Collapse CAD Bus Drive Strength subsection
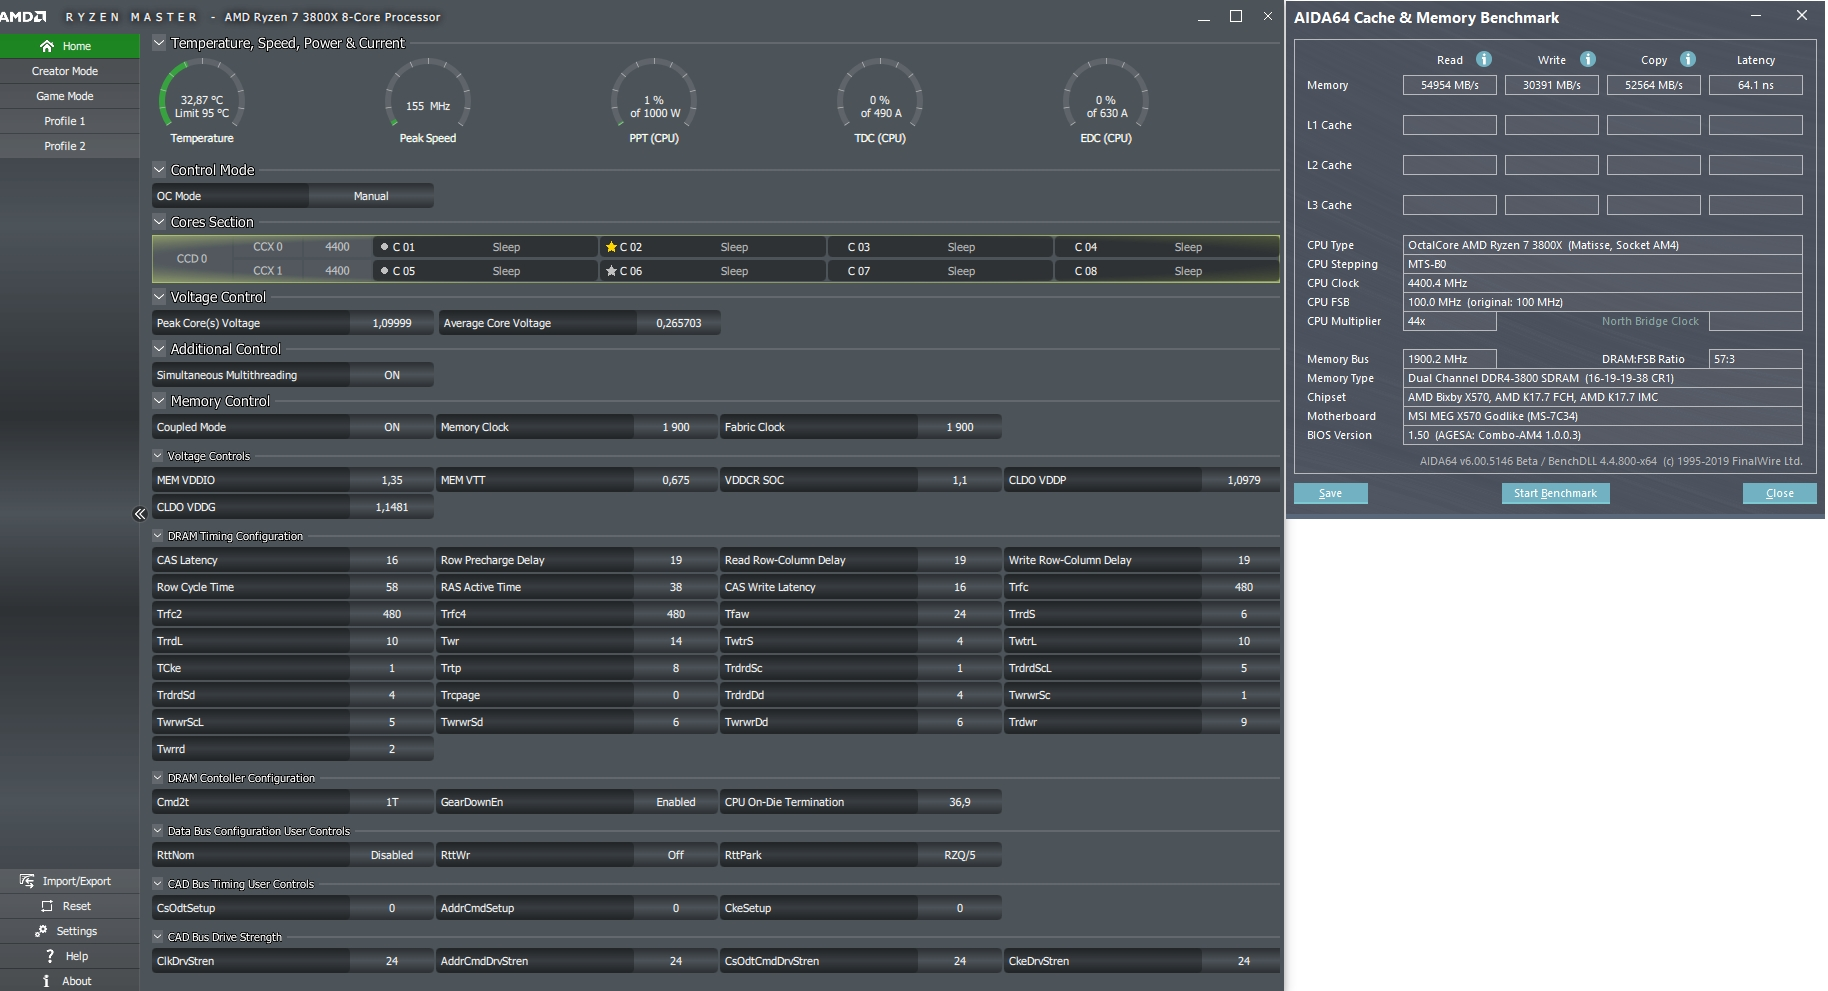 (x=158, y=937)
